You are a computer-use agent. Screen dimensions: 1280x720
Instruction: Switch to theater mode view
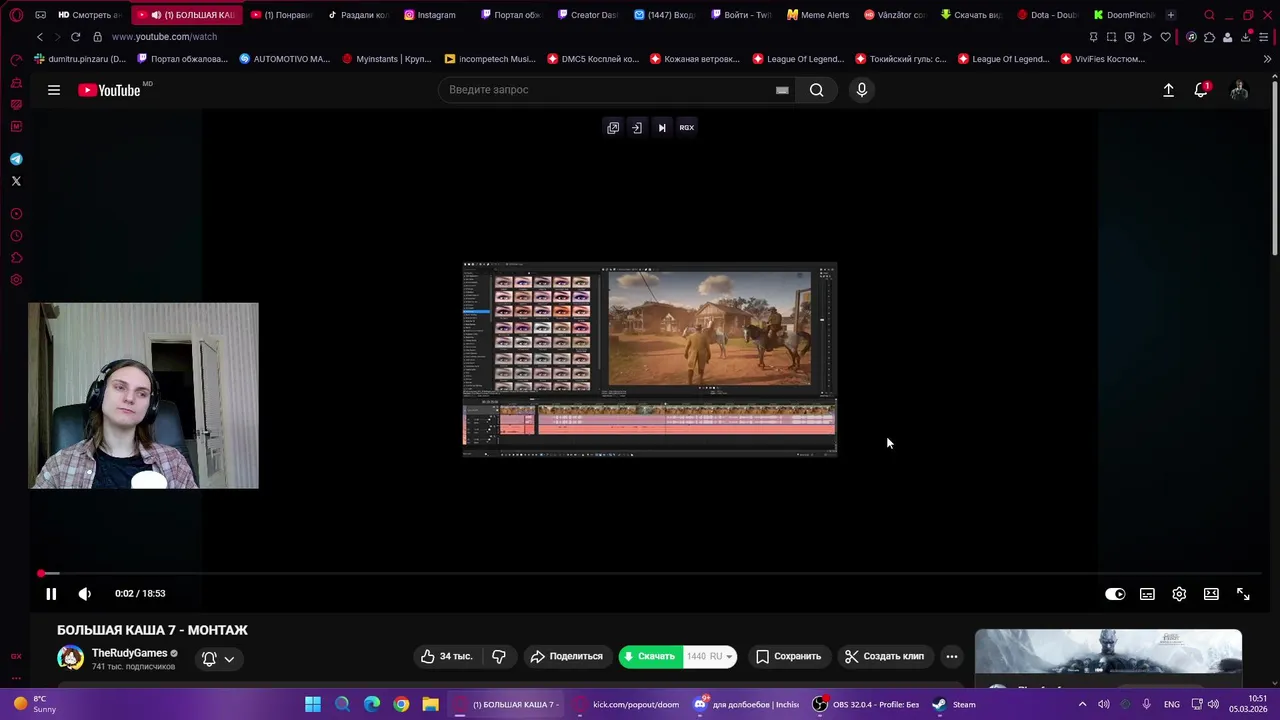click(x=1211, y=594)
